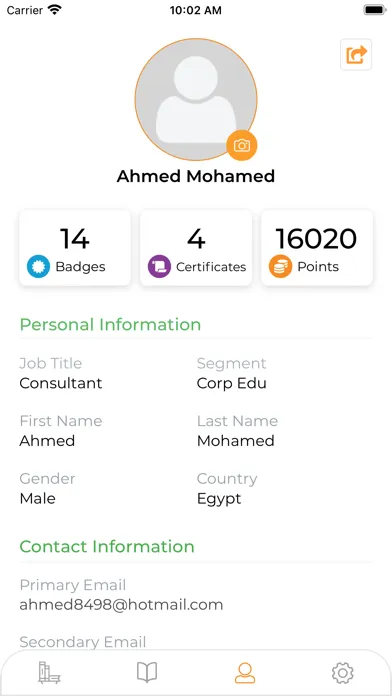This screenshot has width=392, height=696.
Task: Open the 16020 Points card
Action: pyautogui.click(x=317, y=248)
